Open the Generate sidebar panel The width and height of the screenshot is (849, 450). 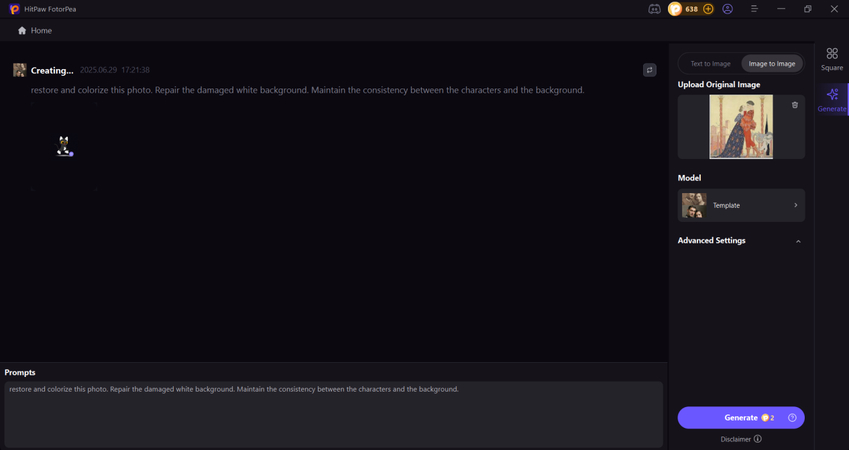point(832,100)
